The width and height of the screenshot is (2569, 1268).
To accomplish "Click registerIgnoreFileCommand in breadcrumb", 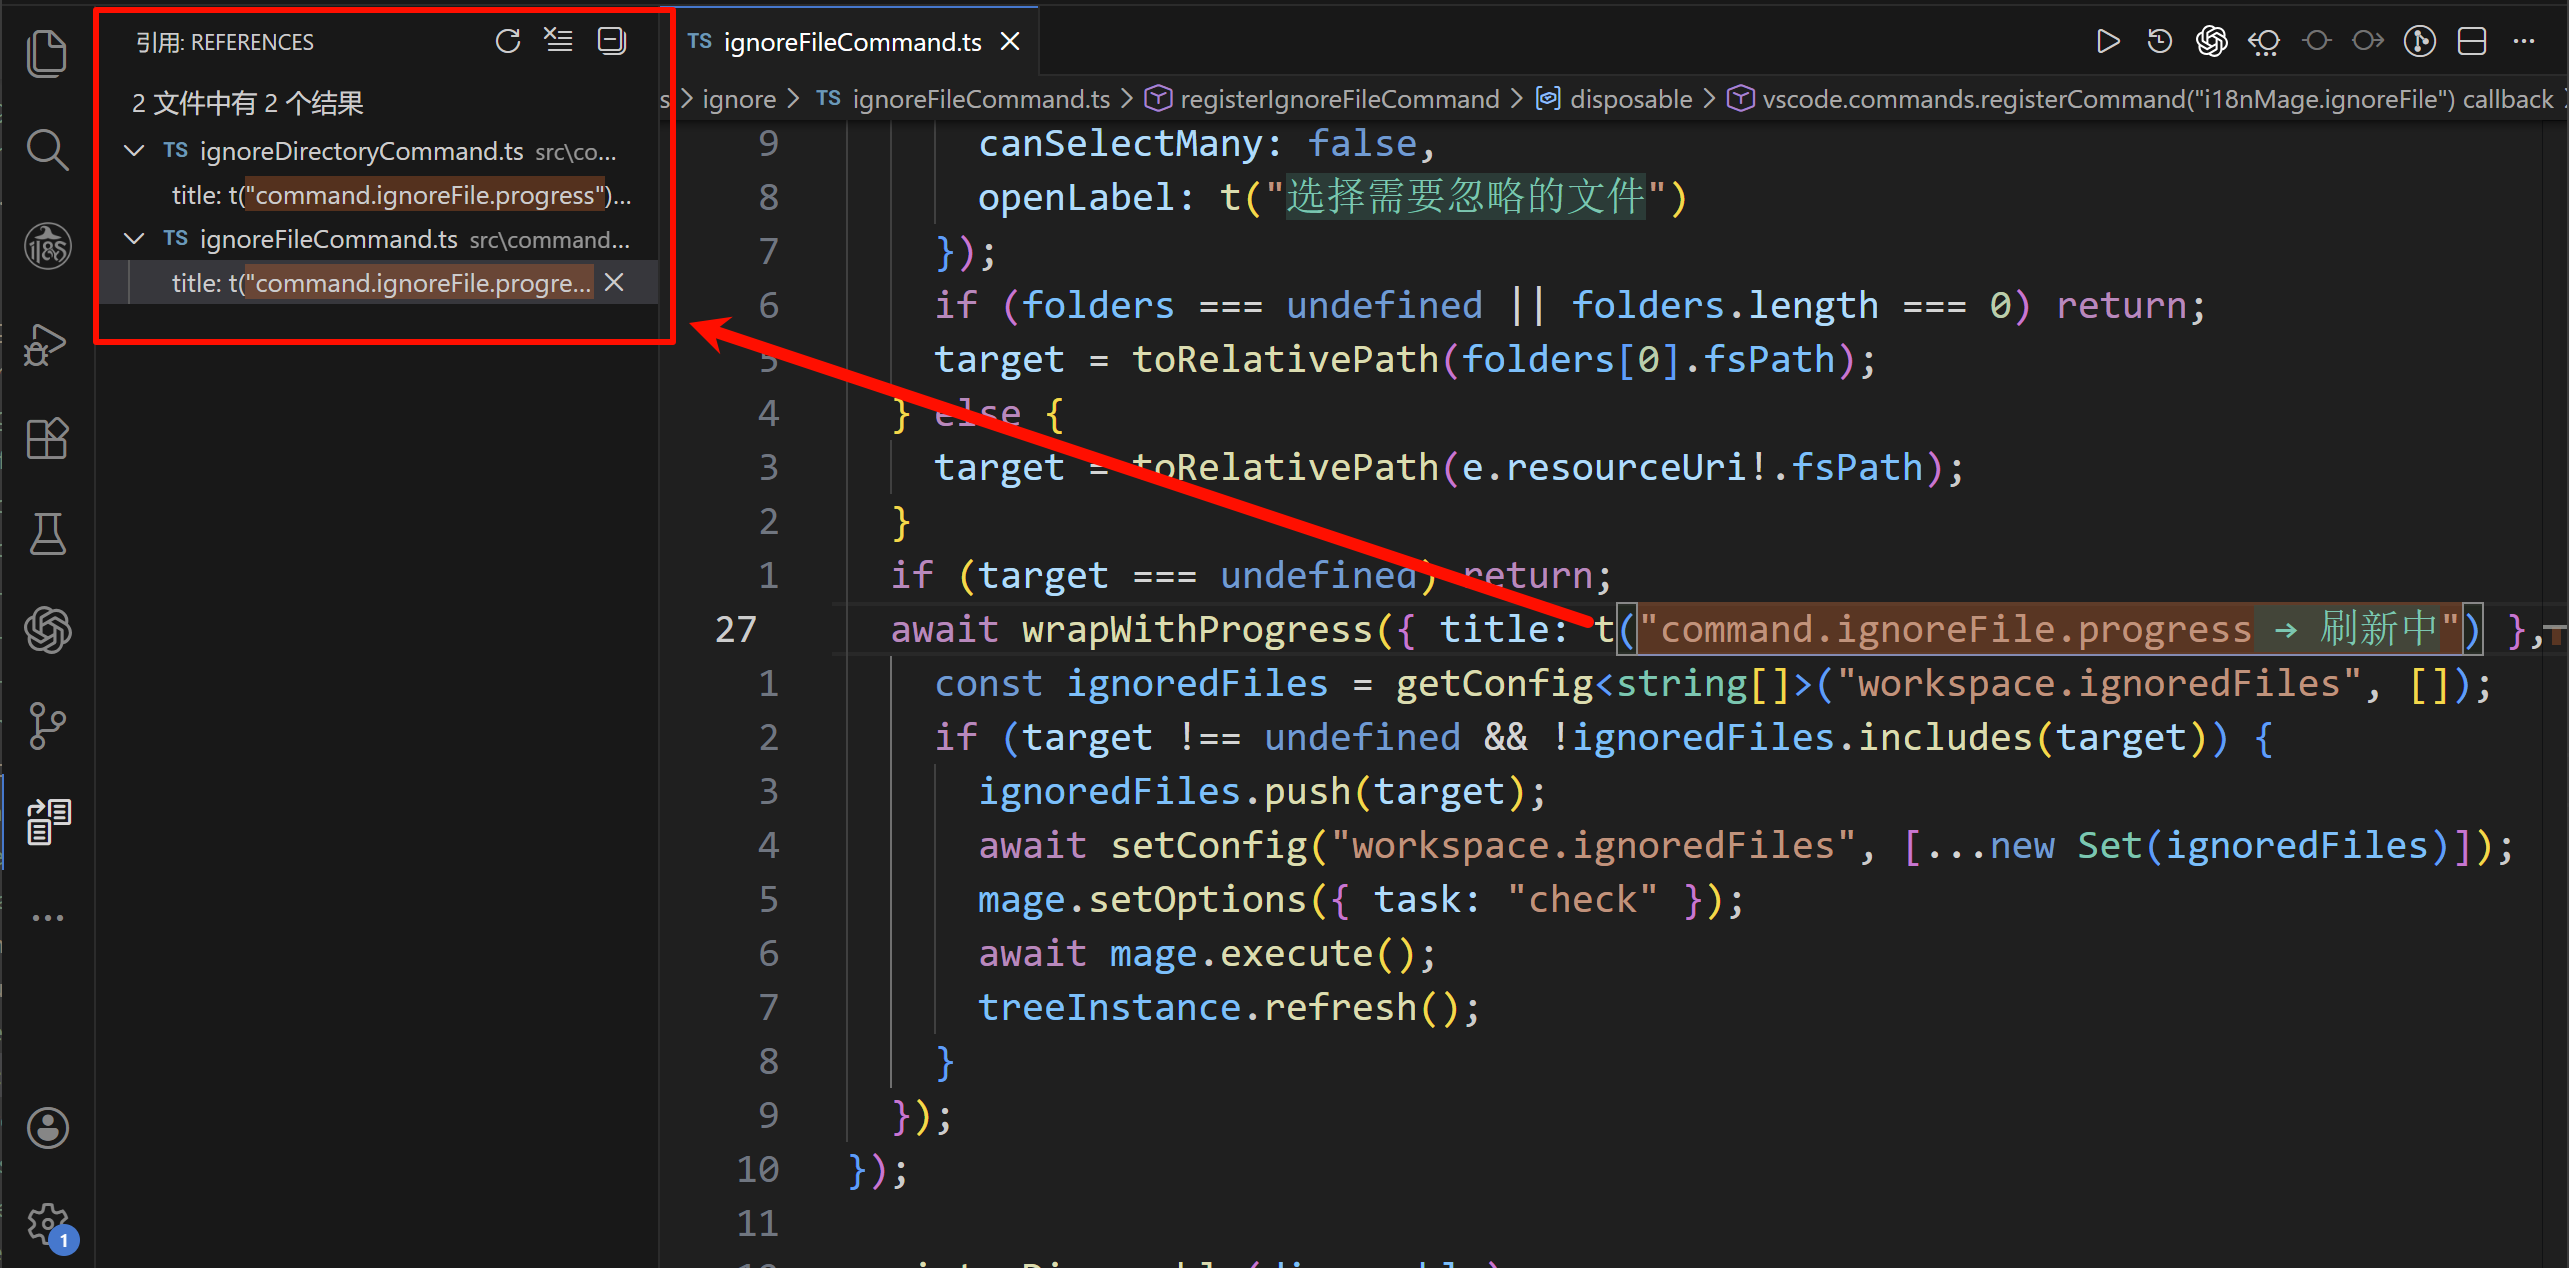I will point(1338,99).
